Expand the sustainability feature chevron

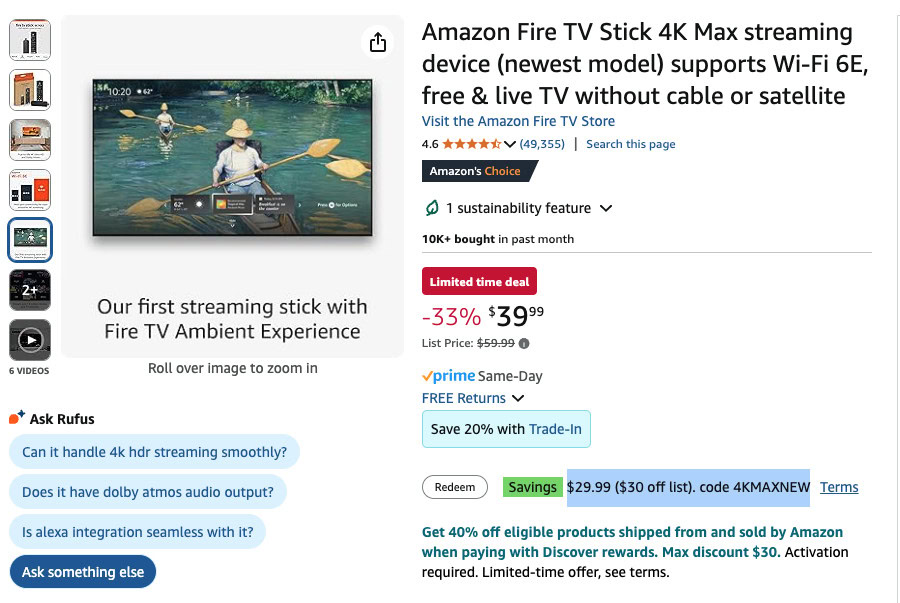605,208
